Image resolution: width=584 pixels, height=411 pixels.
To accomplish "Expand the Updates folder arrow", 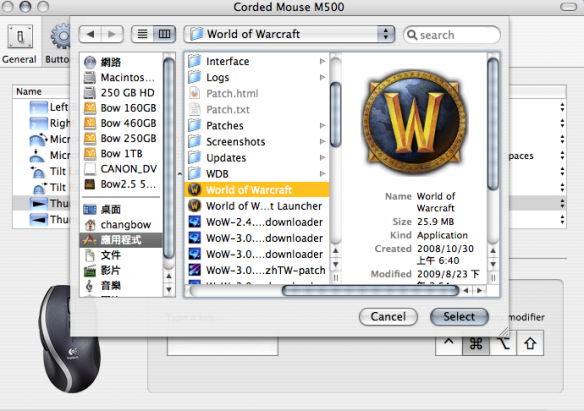I will tap(323, 157).
